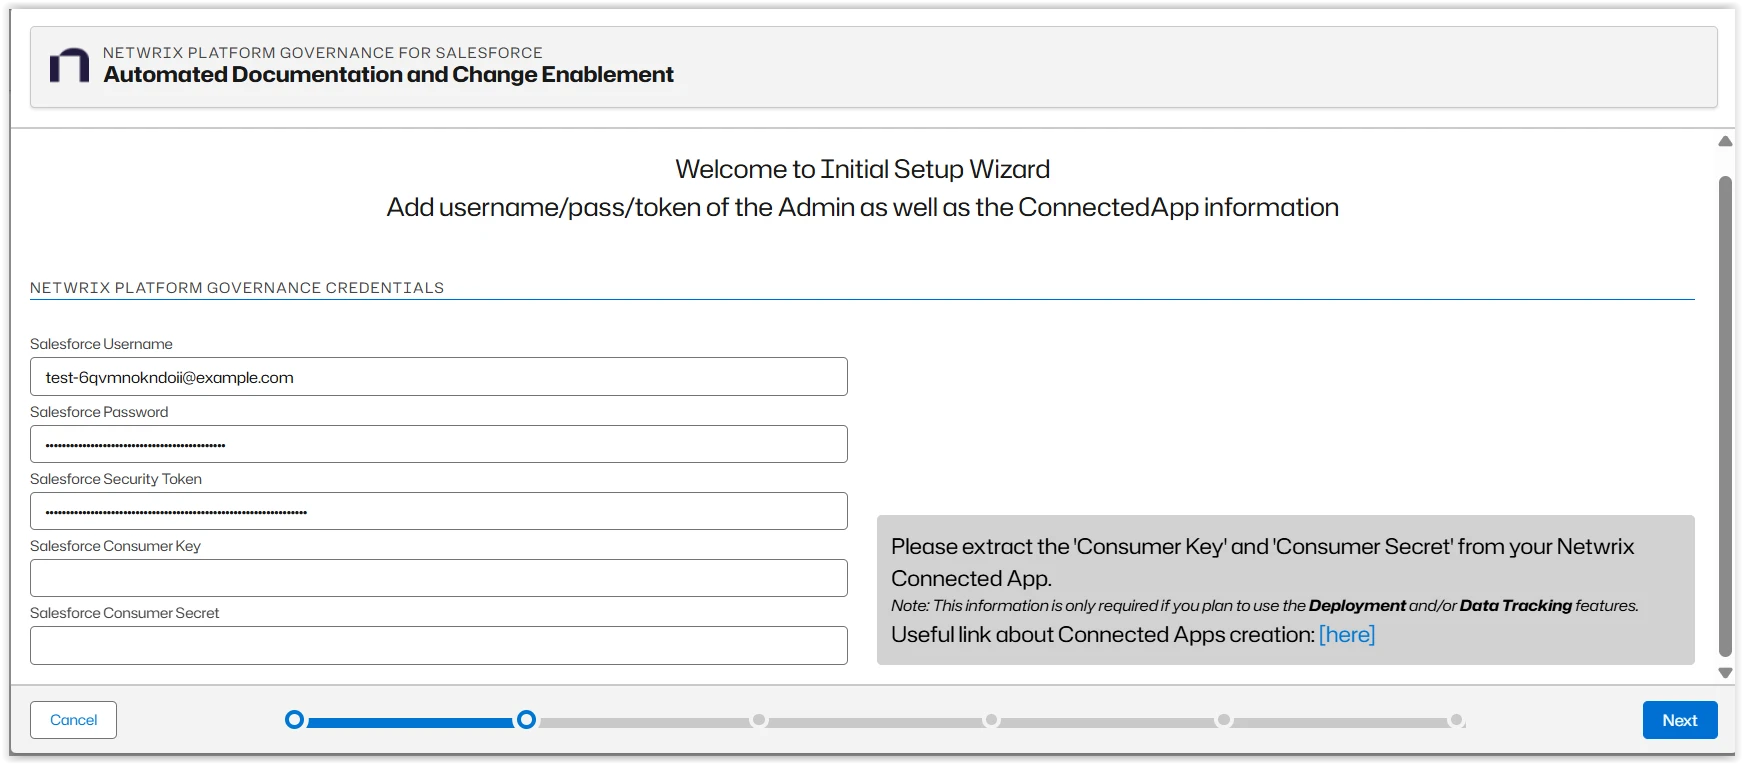Click the 'Netwrix Platform Governance Credentials' section title
This screenshot has height=764, width=1743.
click(x=237, y=288)
